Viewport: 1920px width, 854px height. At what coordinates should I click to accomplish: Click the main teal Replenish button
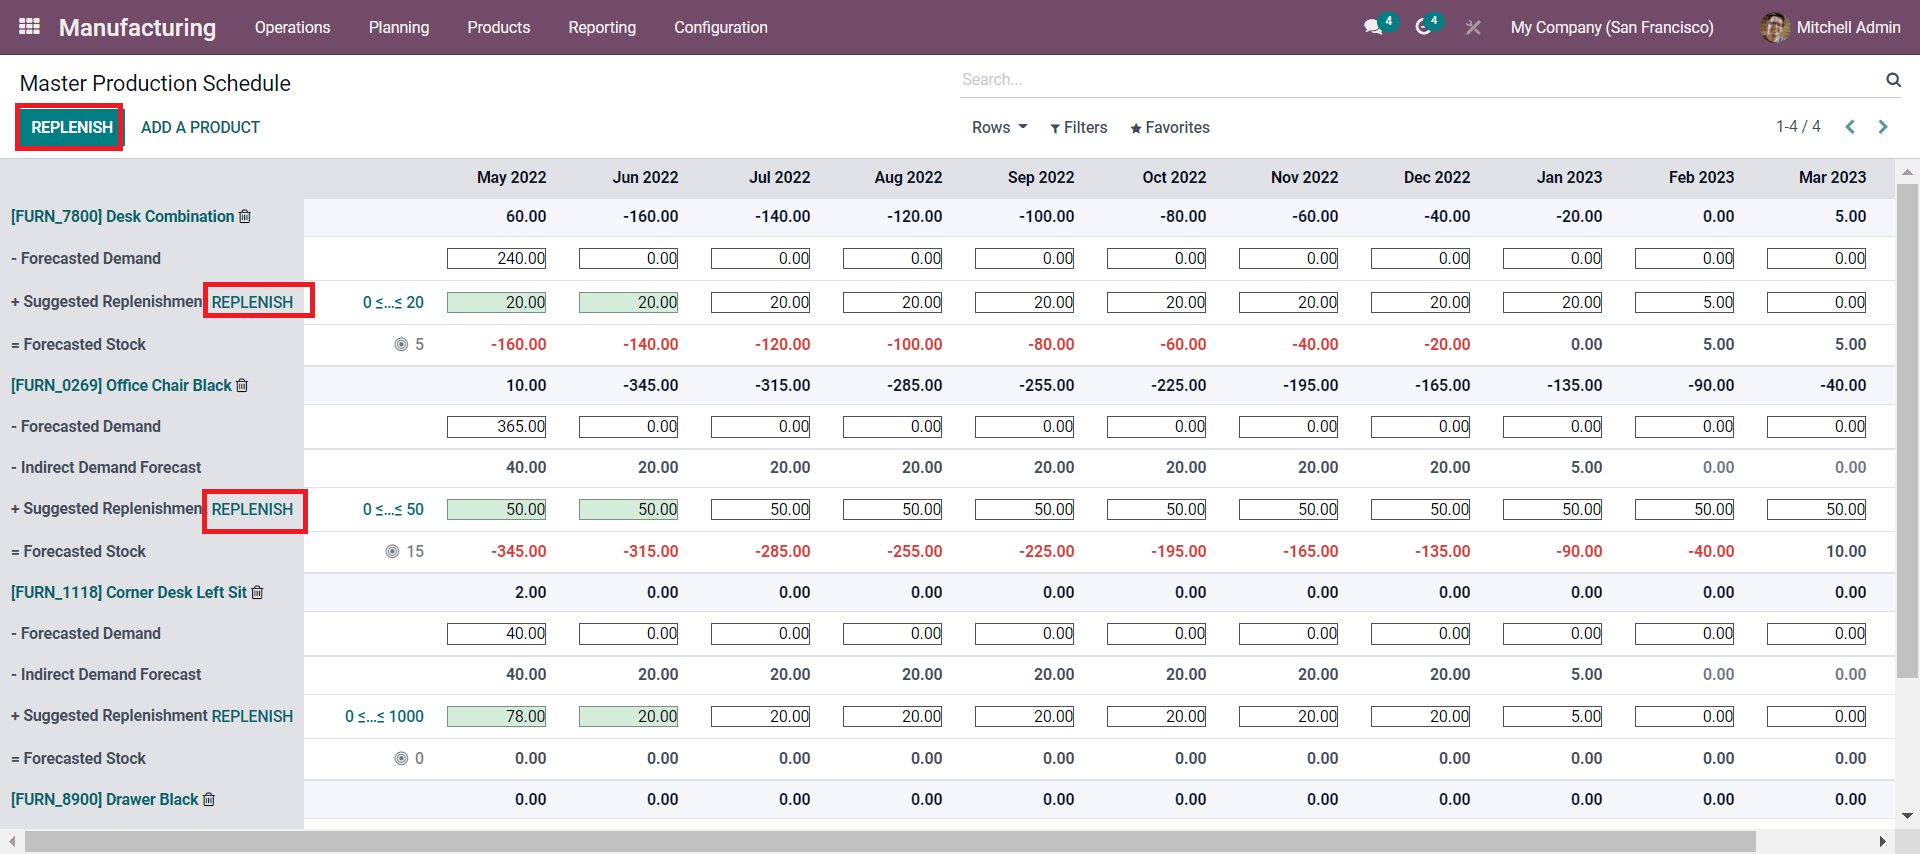(x=71, y=128)
